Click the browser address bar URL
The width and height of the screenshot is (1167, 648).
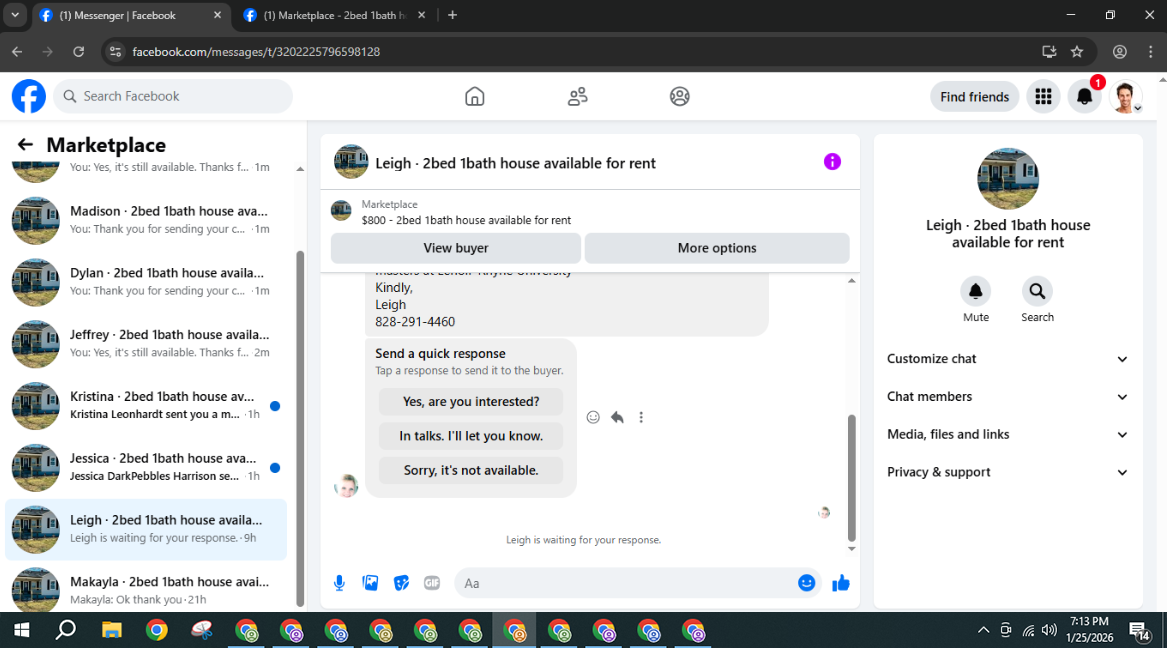pos(256,51)
